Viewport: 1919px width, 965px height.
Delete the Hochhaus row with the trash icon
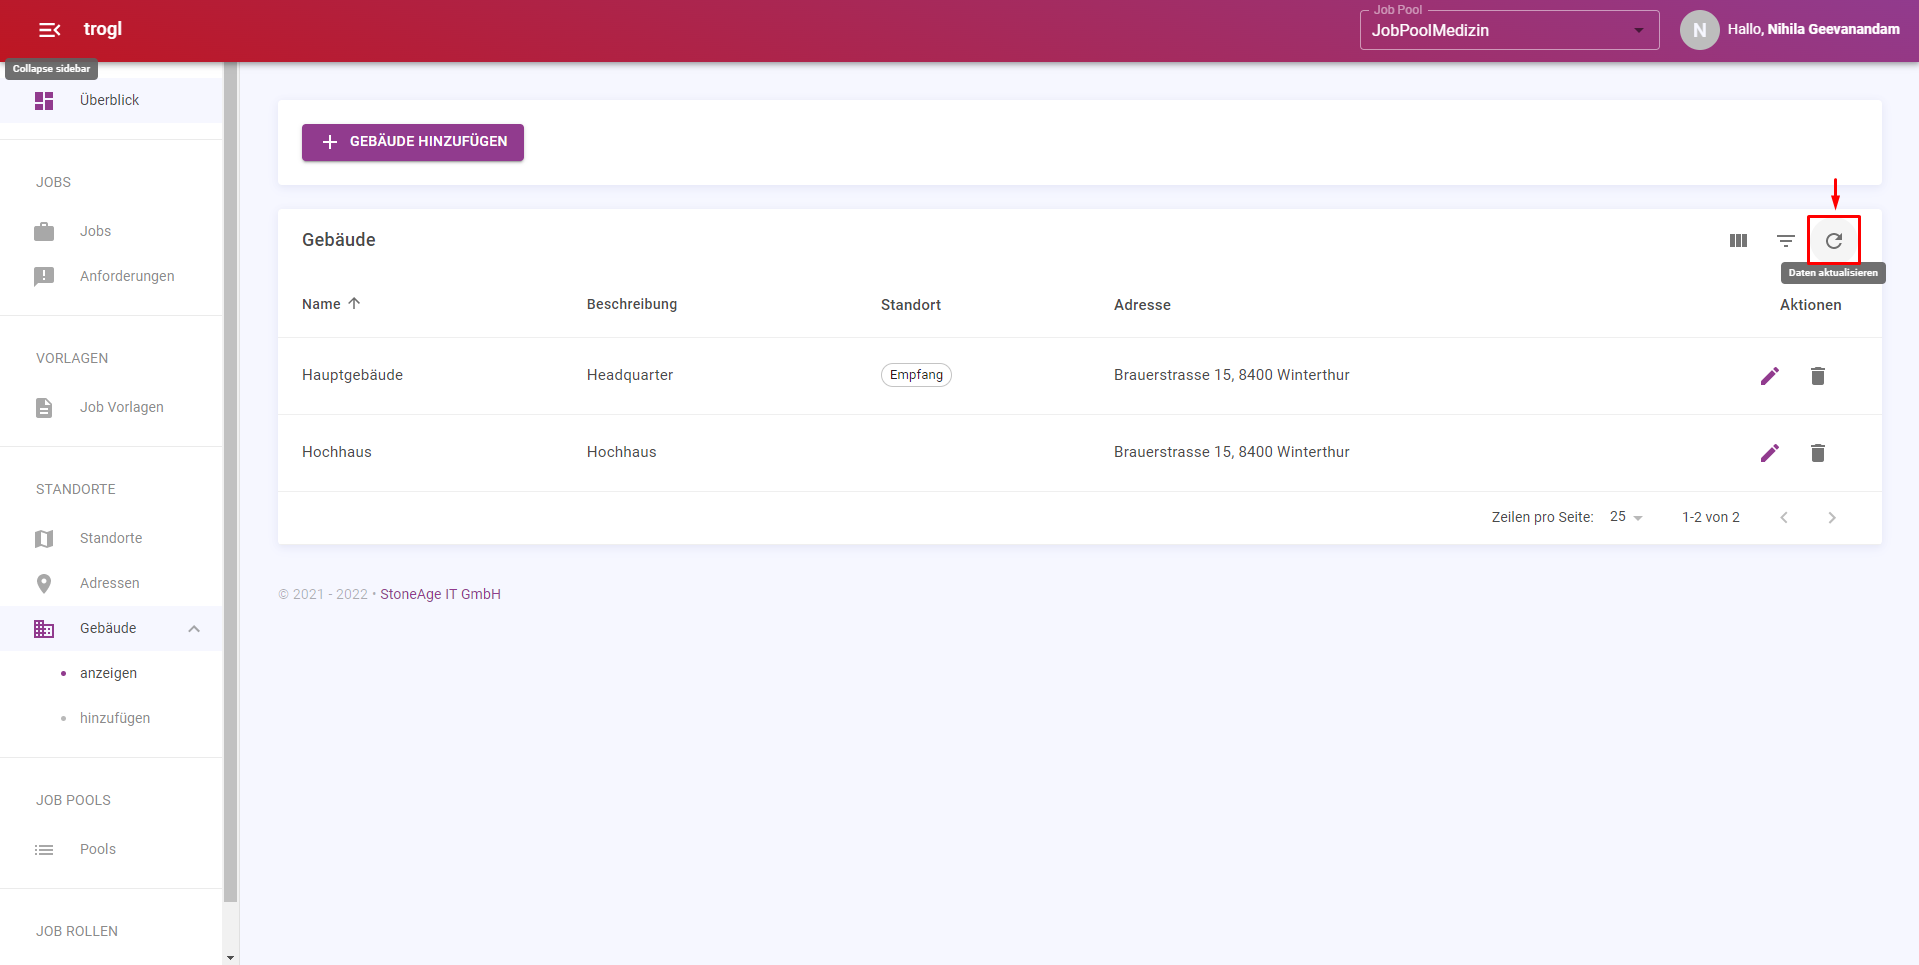(x=1818, y=453)
